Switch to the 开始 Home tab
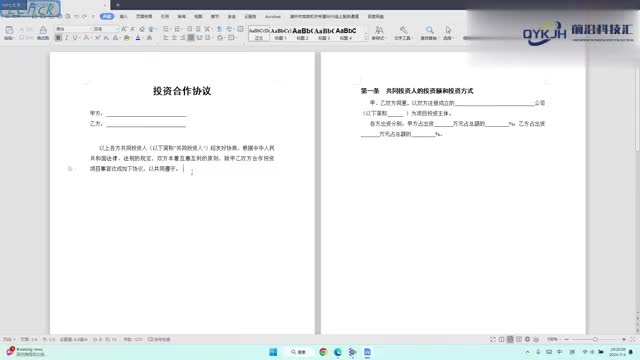 107,16
